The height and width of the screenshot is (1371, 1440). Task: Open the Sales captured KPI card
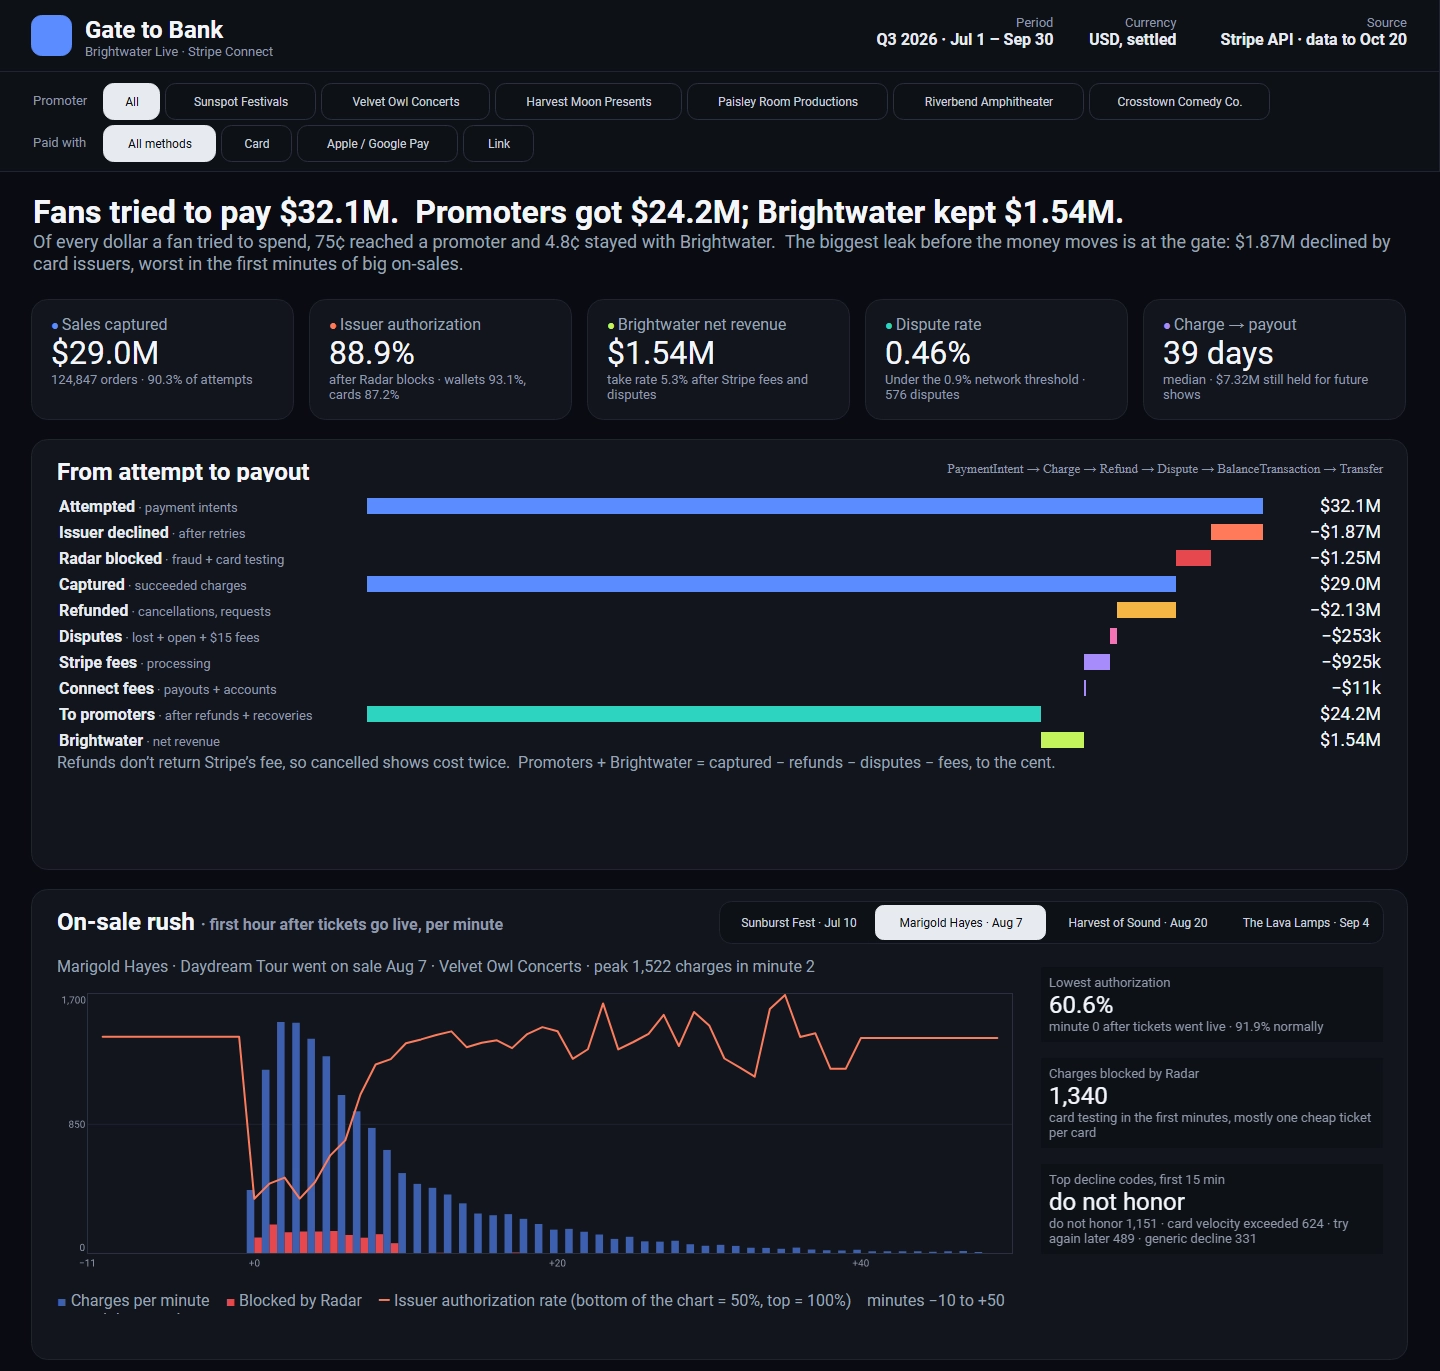point(162,359)
